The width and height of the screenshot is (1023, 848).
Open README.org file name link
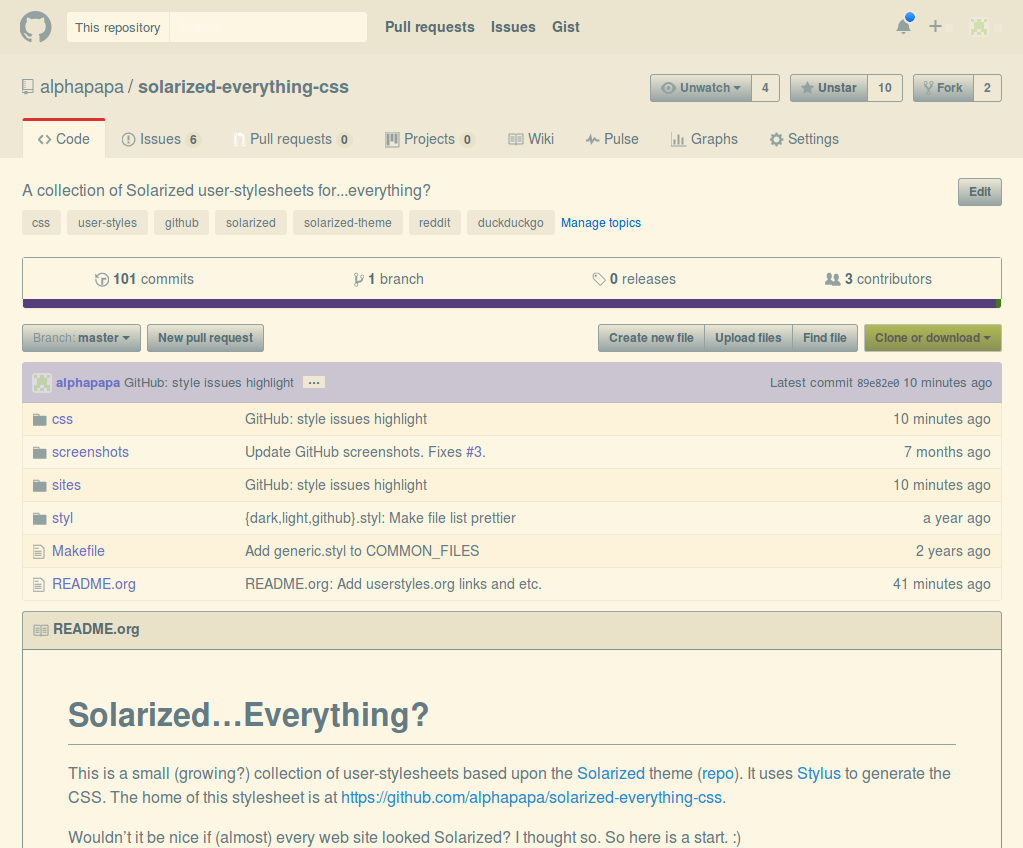[94, 584]
